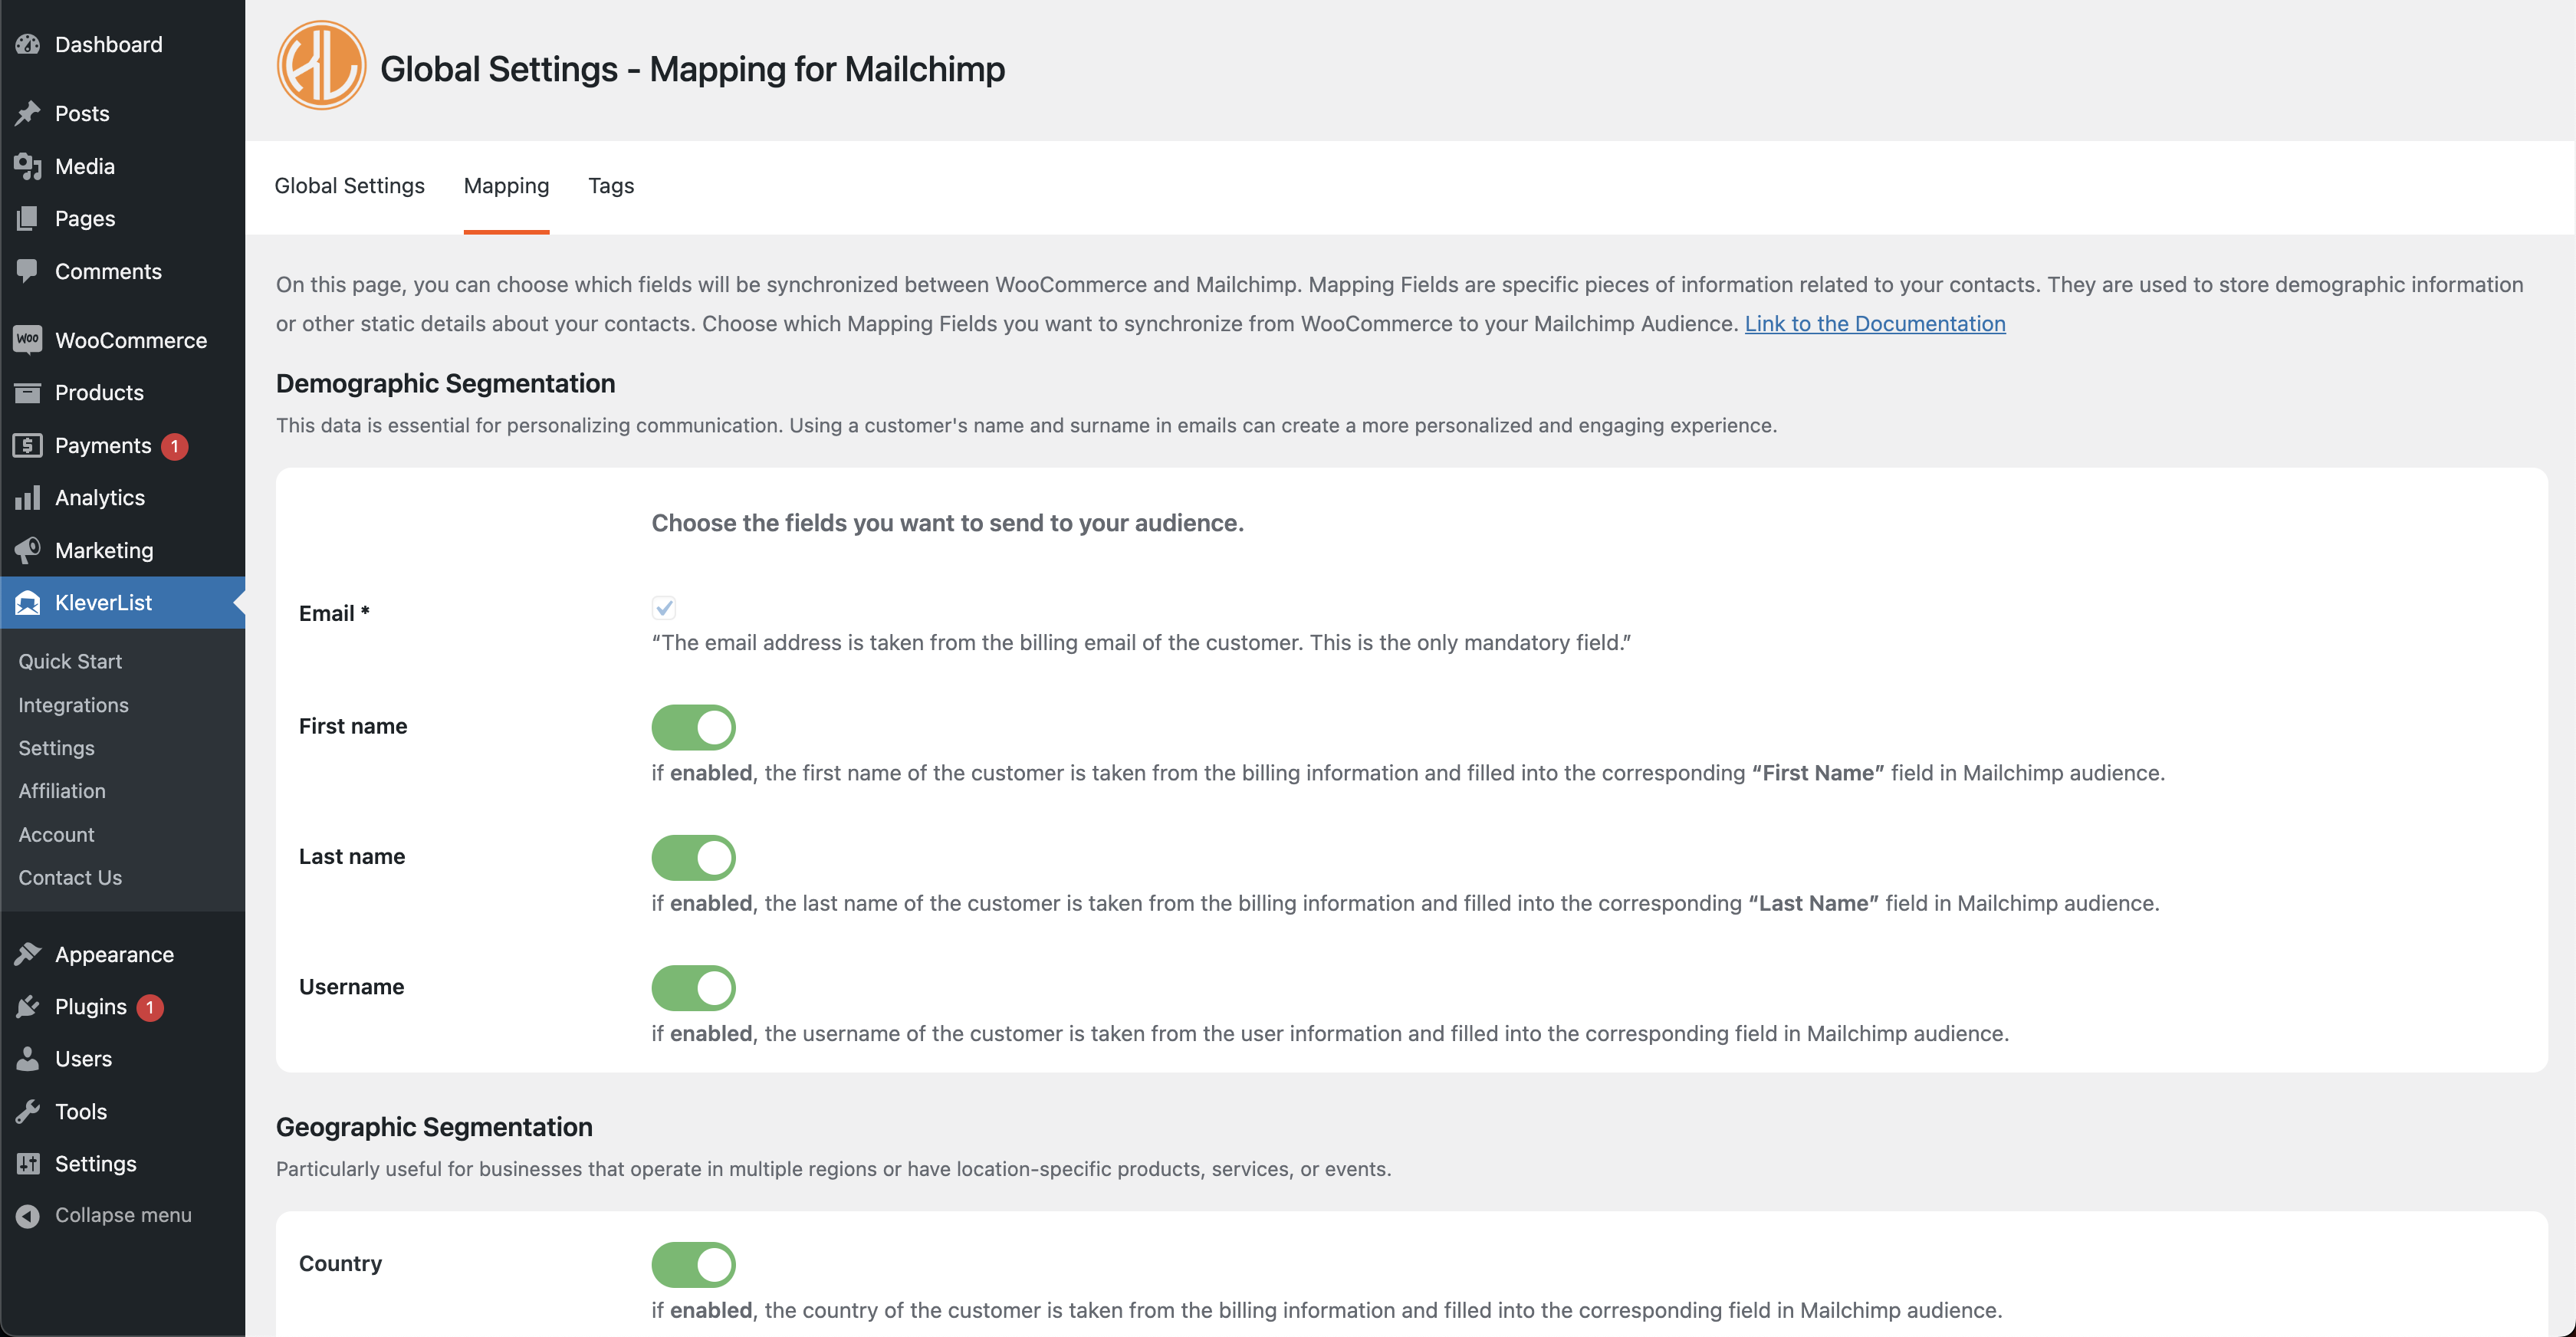
Task: Click the Country field label
Action: pos(340,1264)
